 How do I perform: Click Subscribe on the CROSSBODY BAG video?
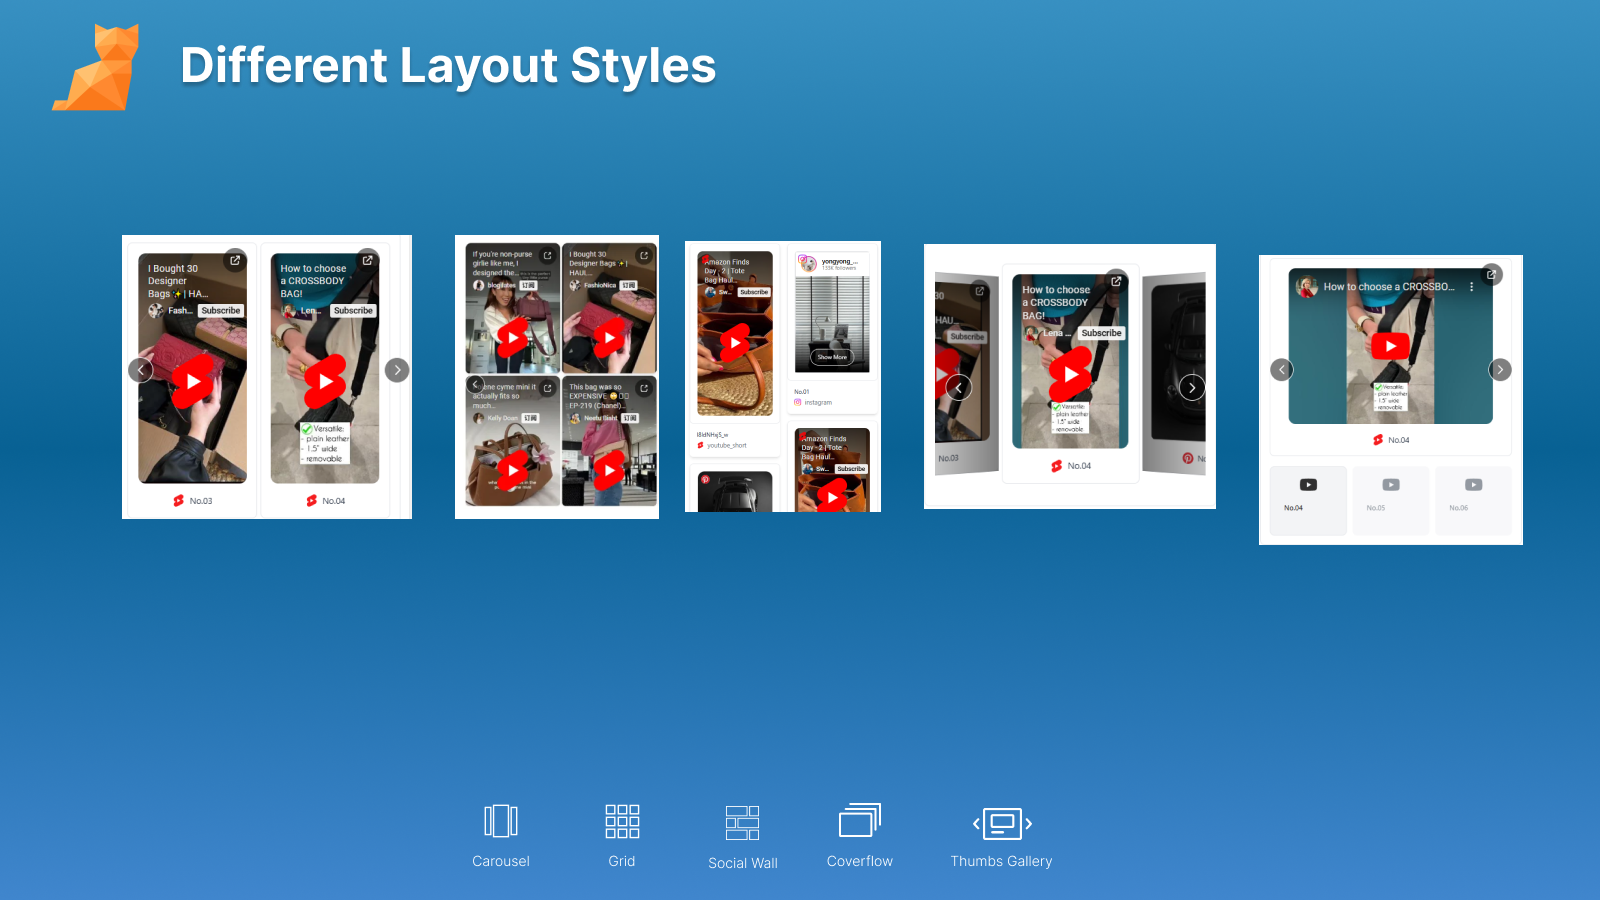click(1101, 333)
